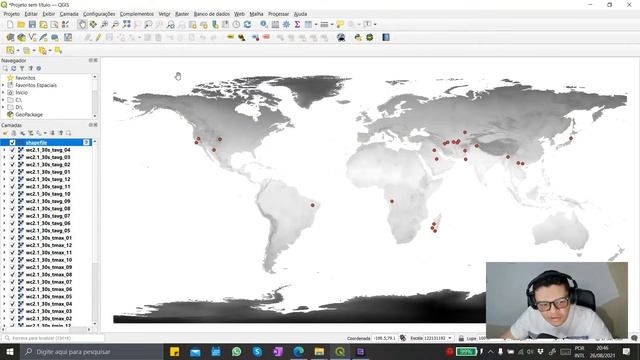
Task: Expand the D:\ drive in Navegador
Action: click(4, 107)
